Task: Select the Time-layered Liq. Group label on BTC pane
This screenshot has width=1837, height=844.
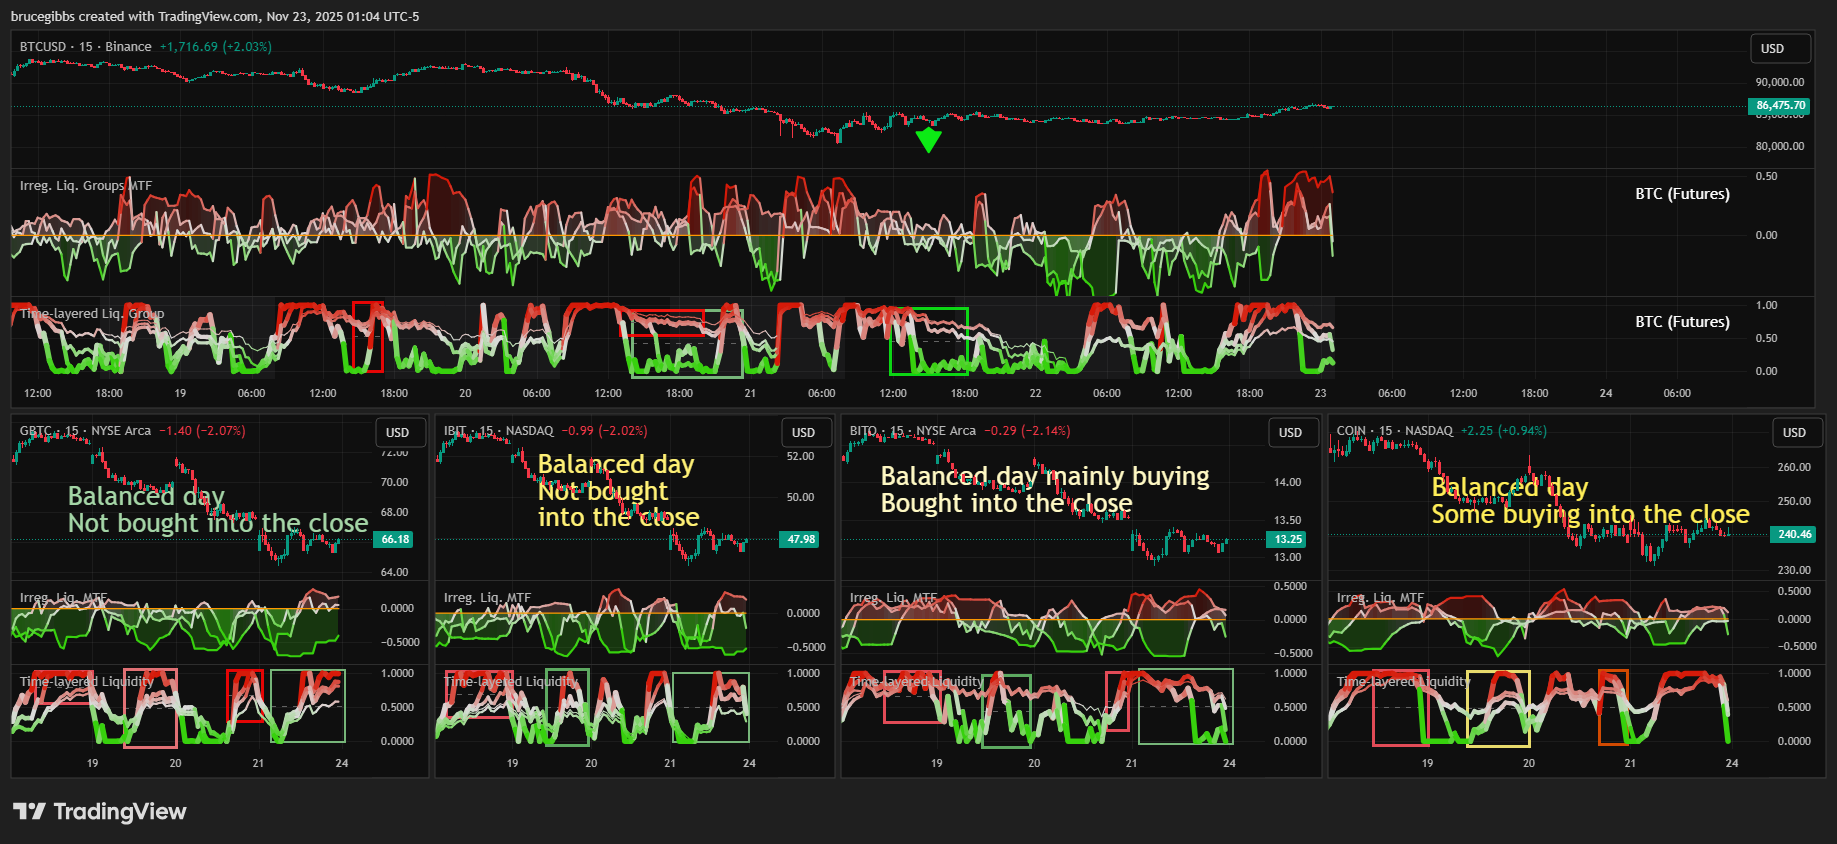Action: (x=92, y=314)
